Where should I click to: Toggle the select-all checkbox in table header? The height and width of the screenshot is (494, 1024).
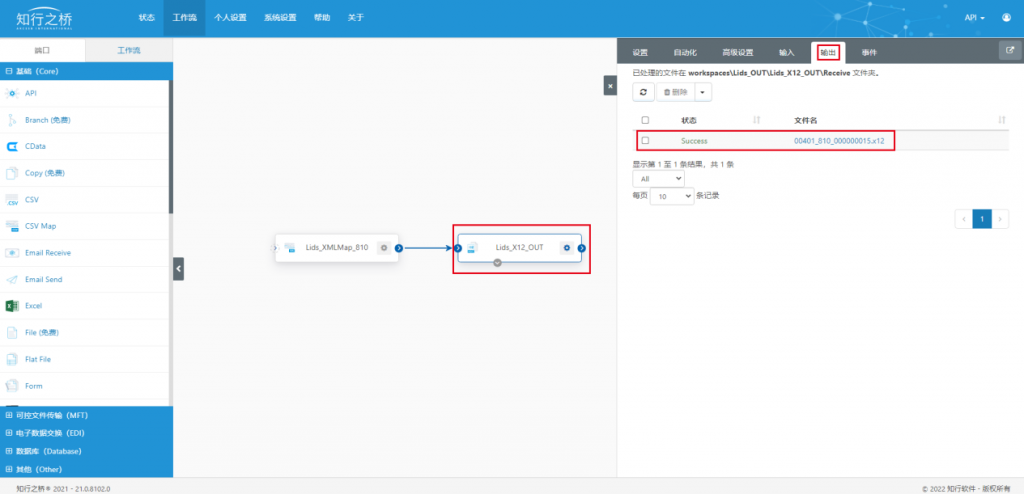[645, 120]
